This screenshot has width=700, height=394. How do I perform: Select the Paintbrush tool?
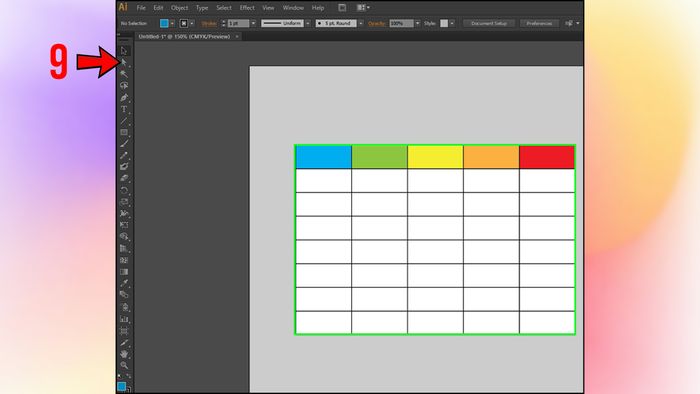[x=124, y=144]
